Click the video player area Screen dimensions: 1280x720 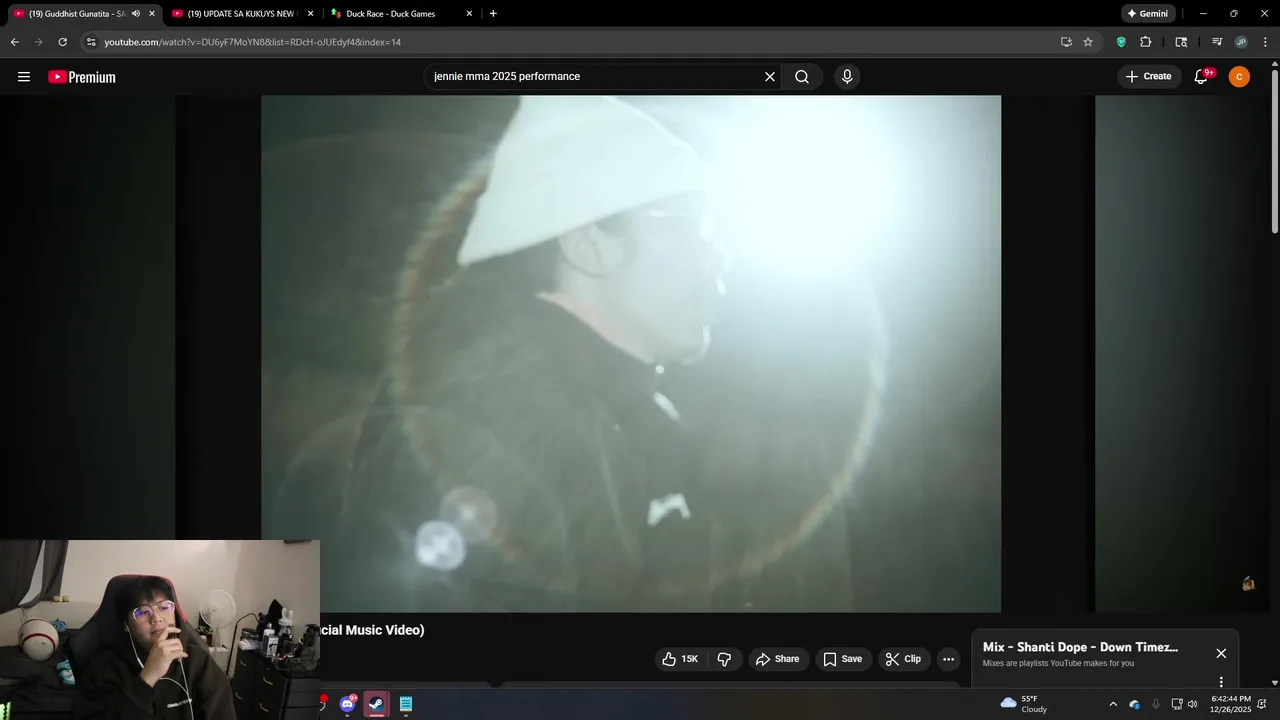[x=631, y=353]
